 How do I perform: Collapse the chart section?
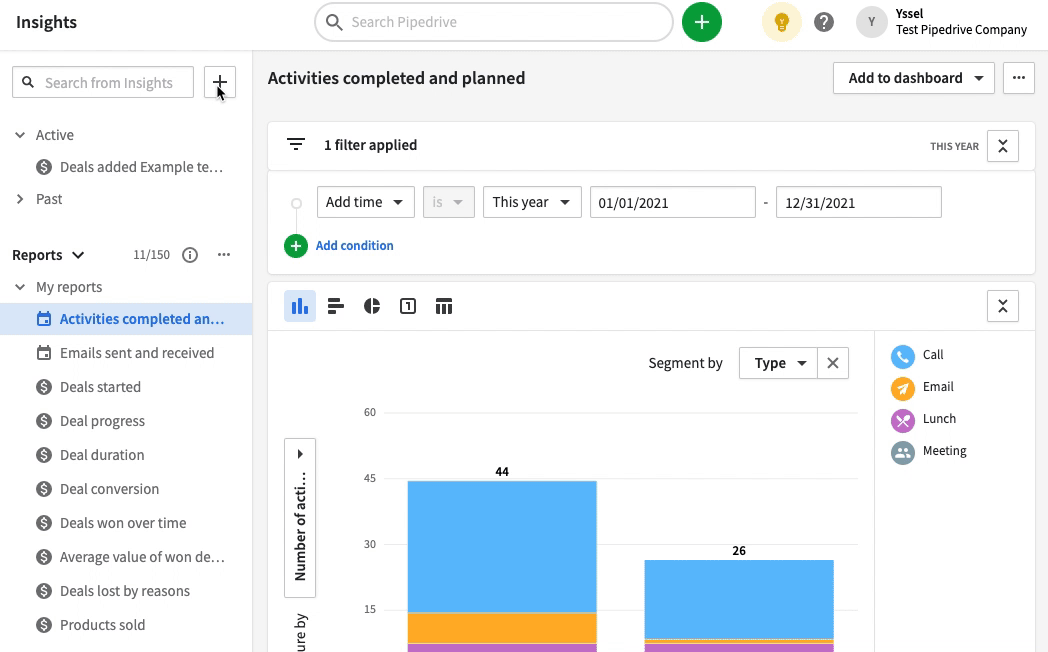click(1003, 306)
